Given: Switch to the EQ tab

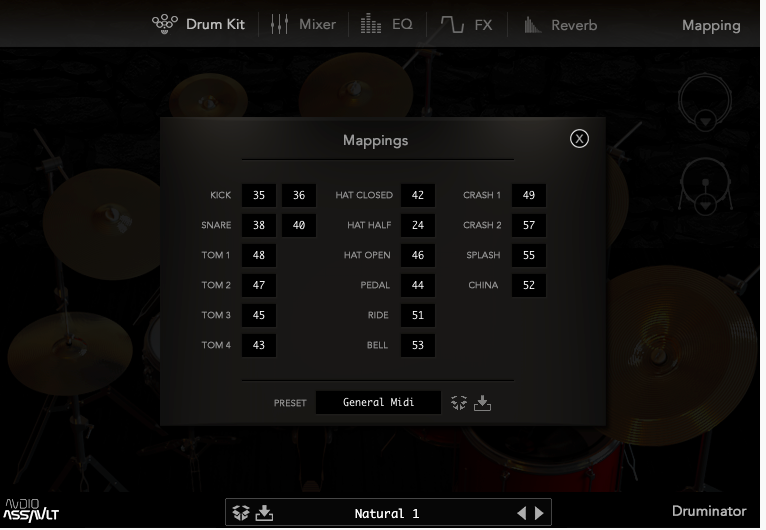Looking at the screenshot, I should pyautogui.click(x=387, y=24).
